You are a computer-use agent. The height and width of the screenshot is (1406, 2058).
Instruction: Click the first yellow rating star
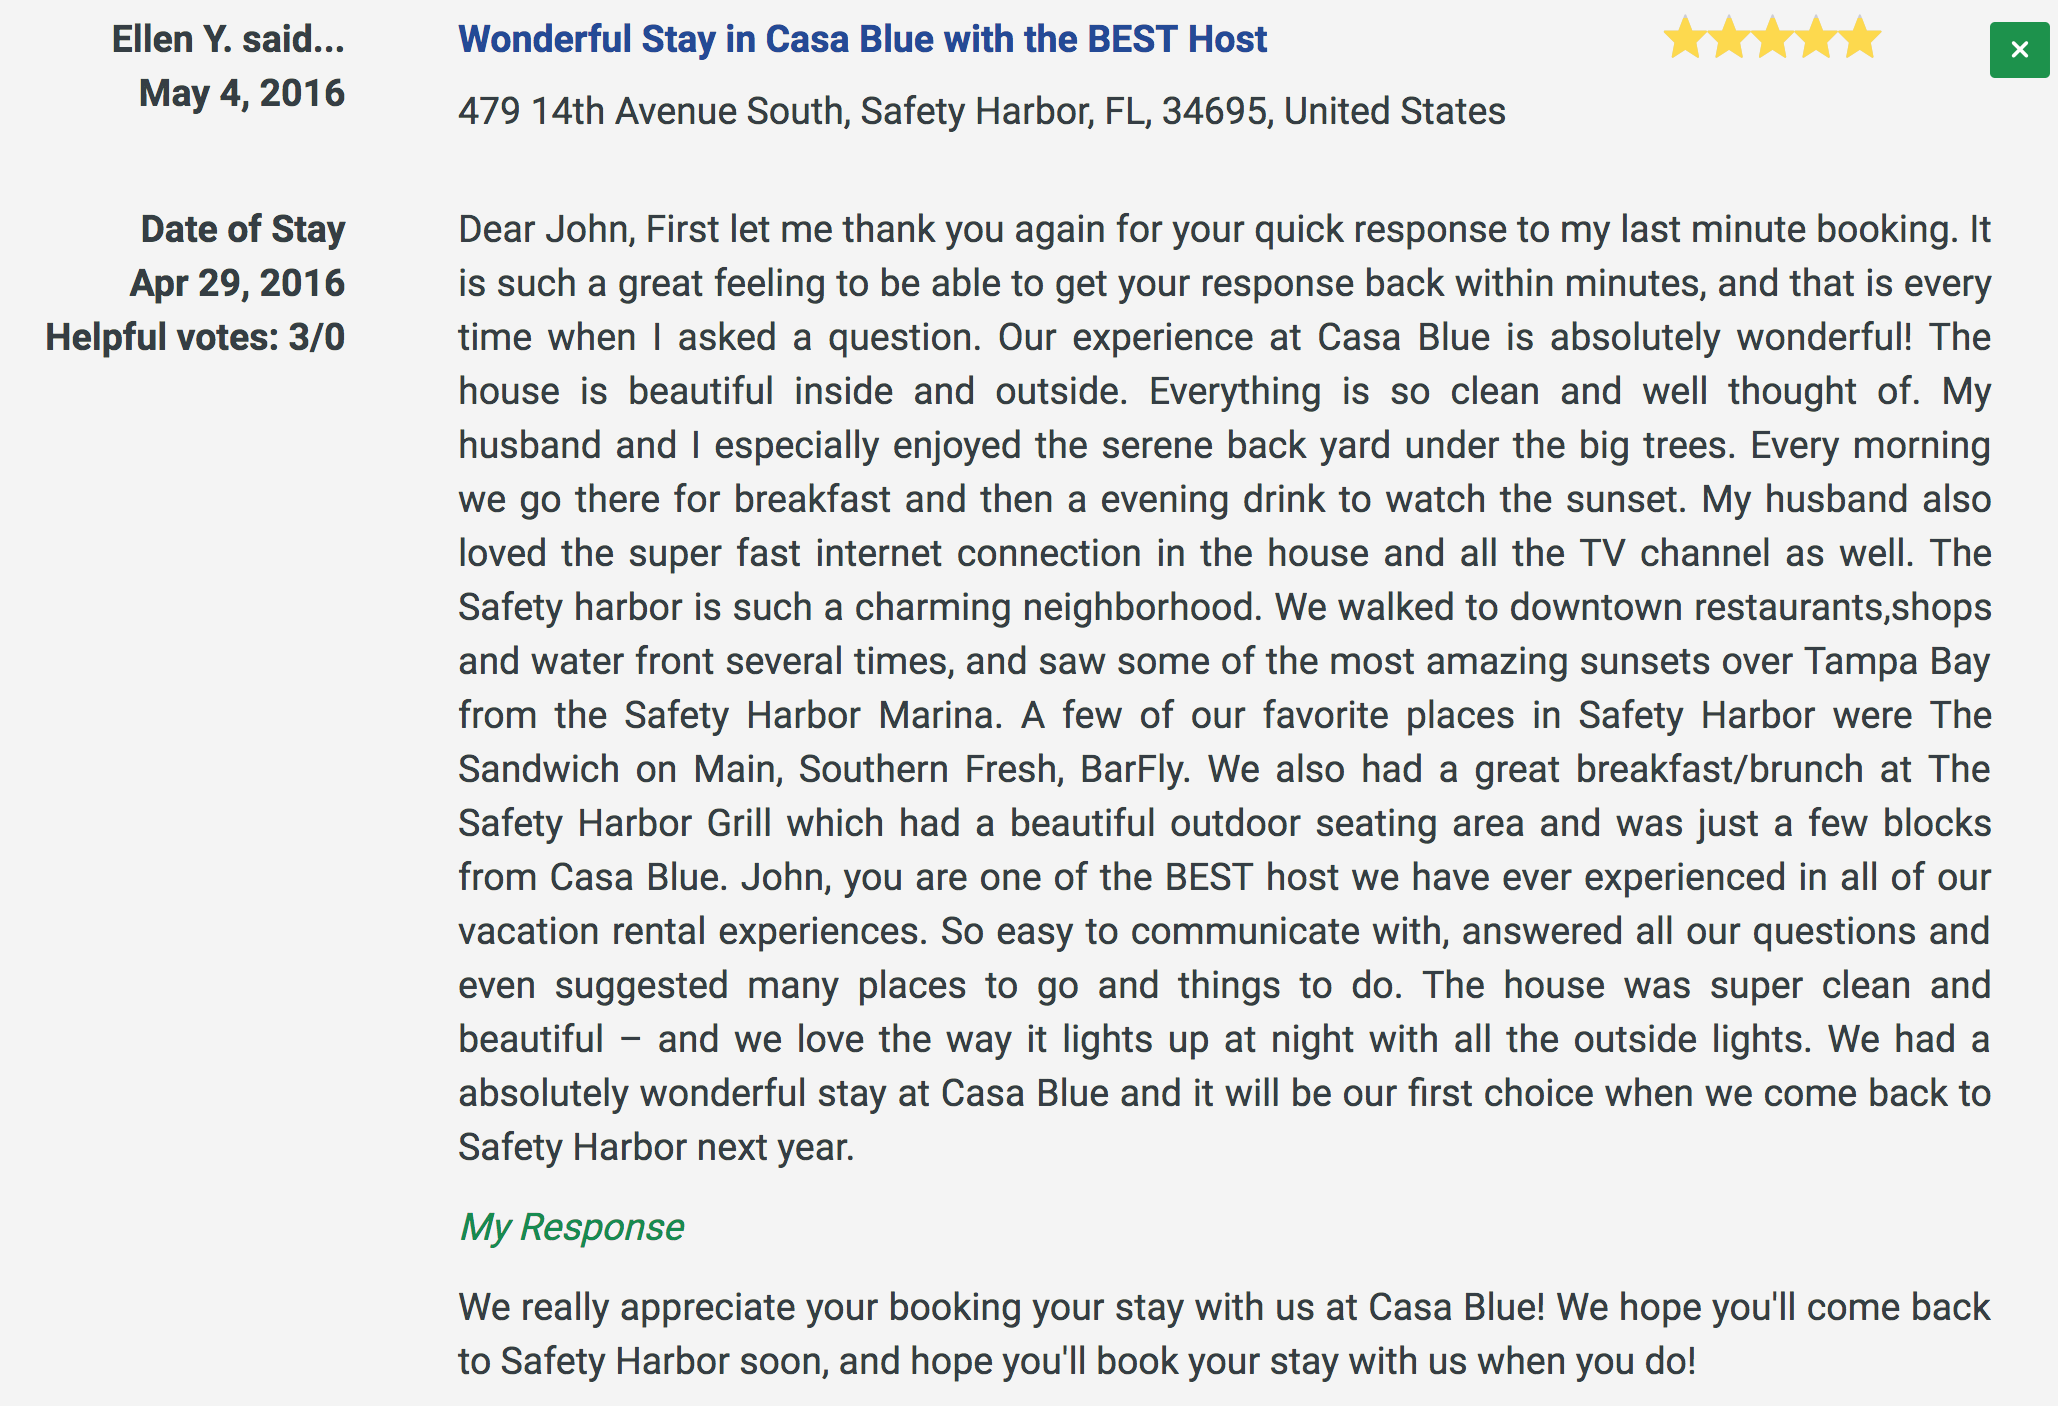[x=1684, y=38]
